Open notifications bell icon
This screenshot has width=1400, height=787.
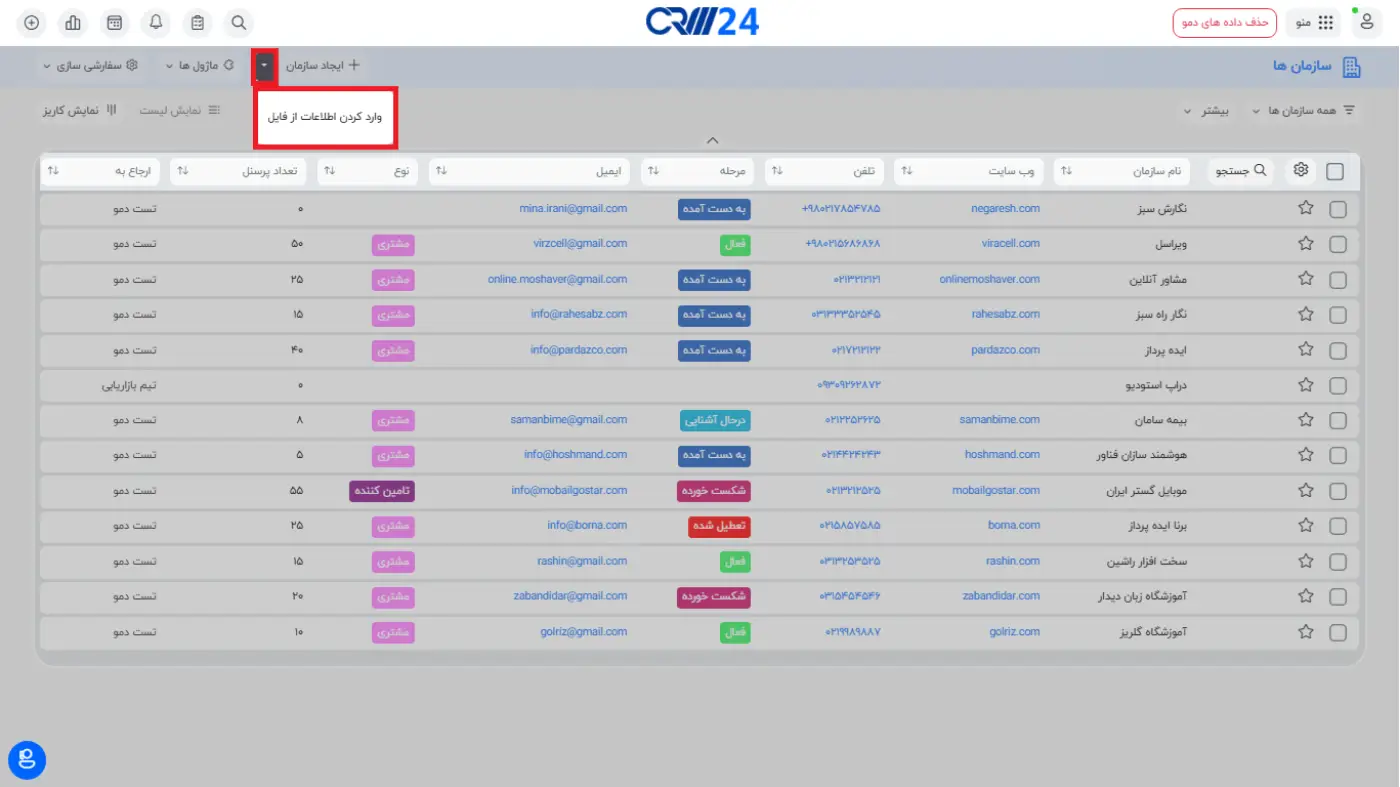tap(156, 22)
